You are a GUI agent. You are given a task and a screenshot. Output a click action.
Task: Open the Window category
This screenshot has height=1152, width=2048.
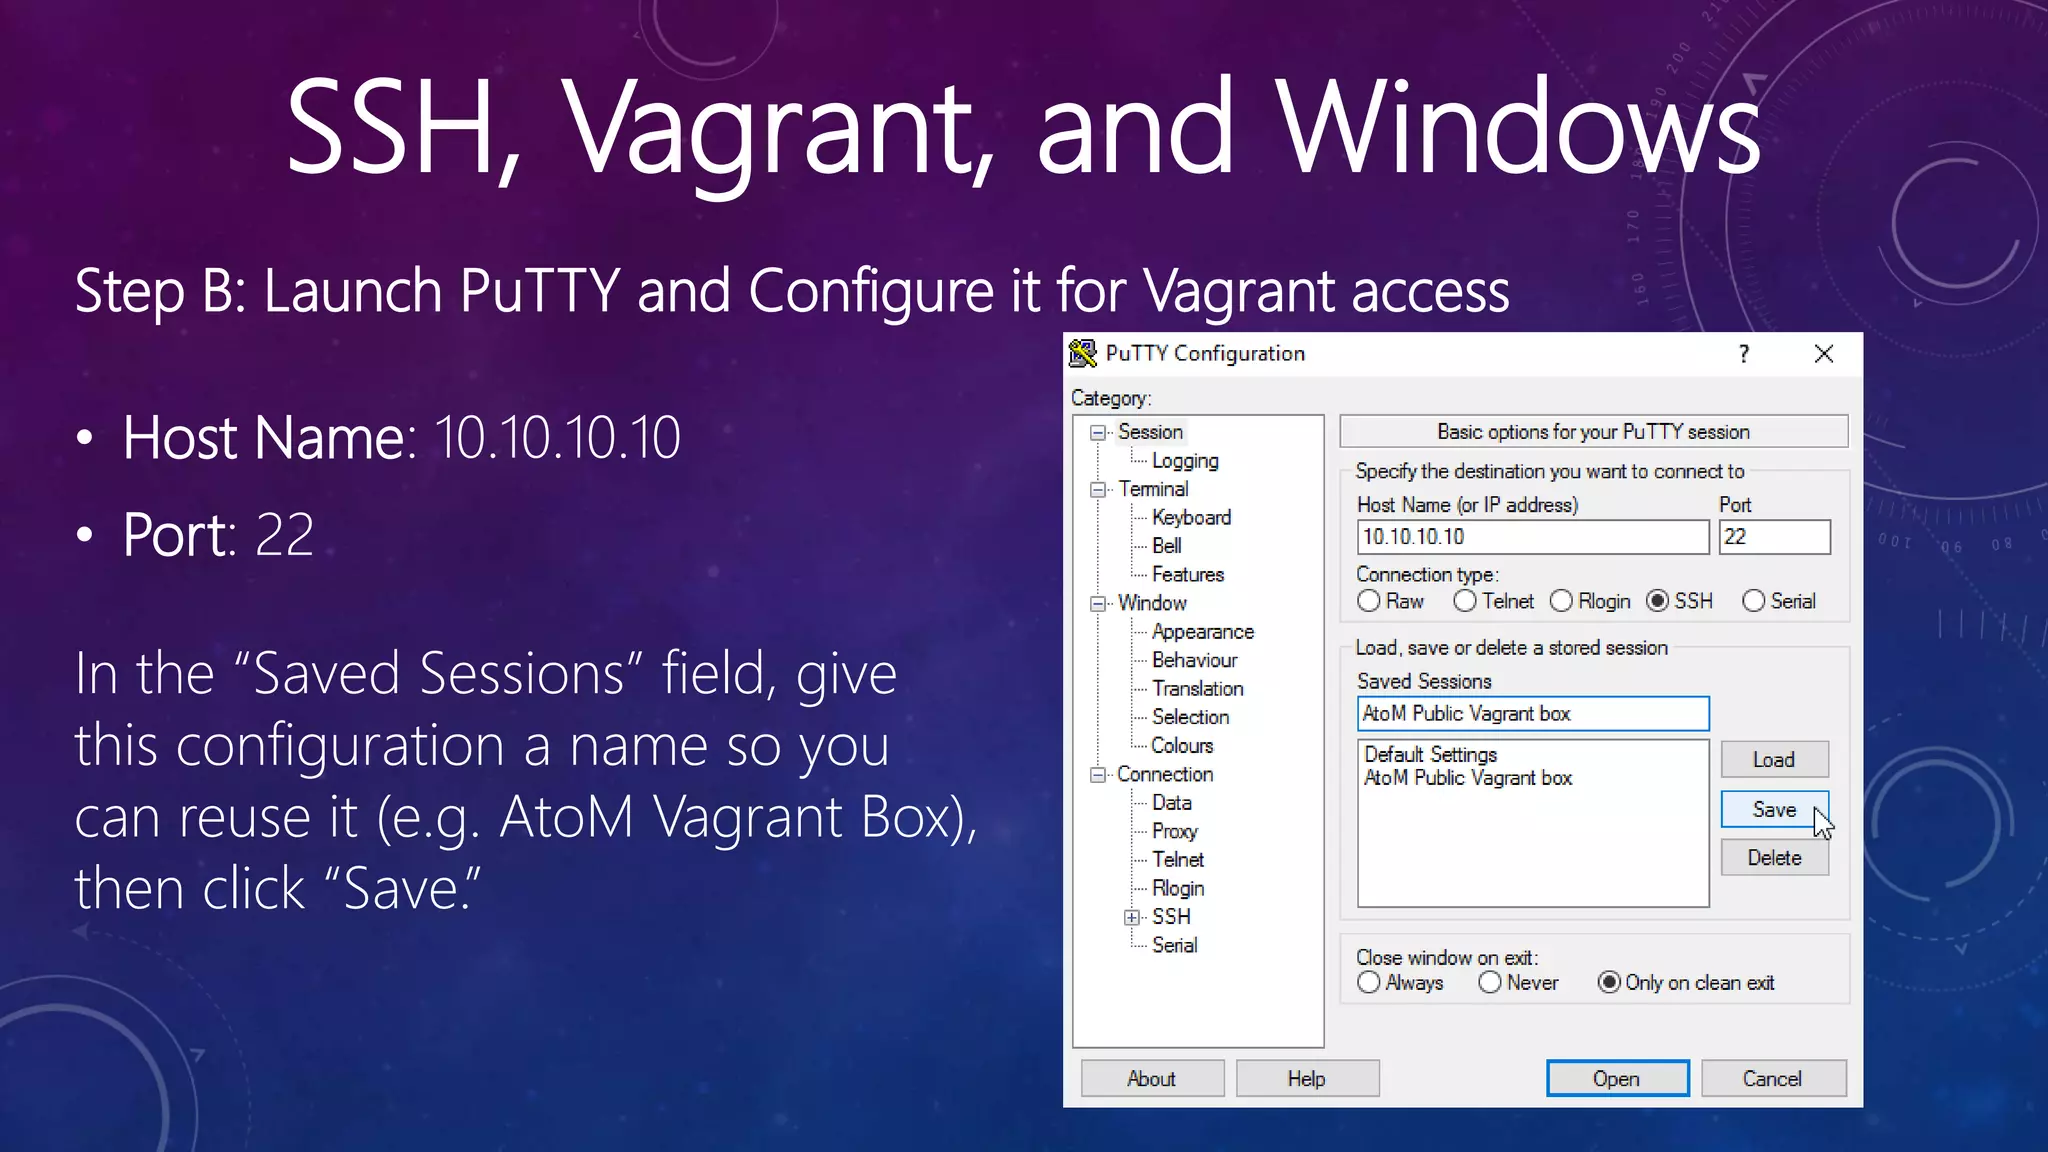(x=1152, y=603)
